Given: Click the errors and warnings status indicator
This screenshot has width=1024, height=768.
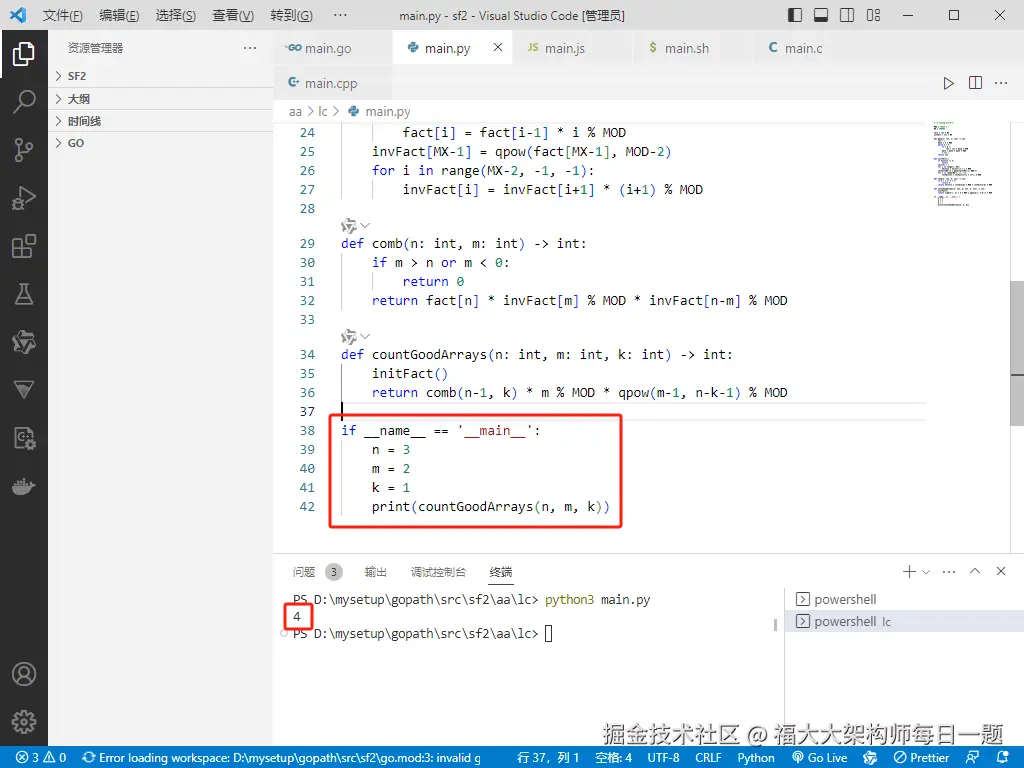Looking at the screenshot, I should click(40, 758).
